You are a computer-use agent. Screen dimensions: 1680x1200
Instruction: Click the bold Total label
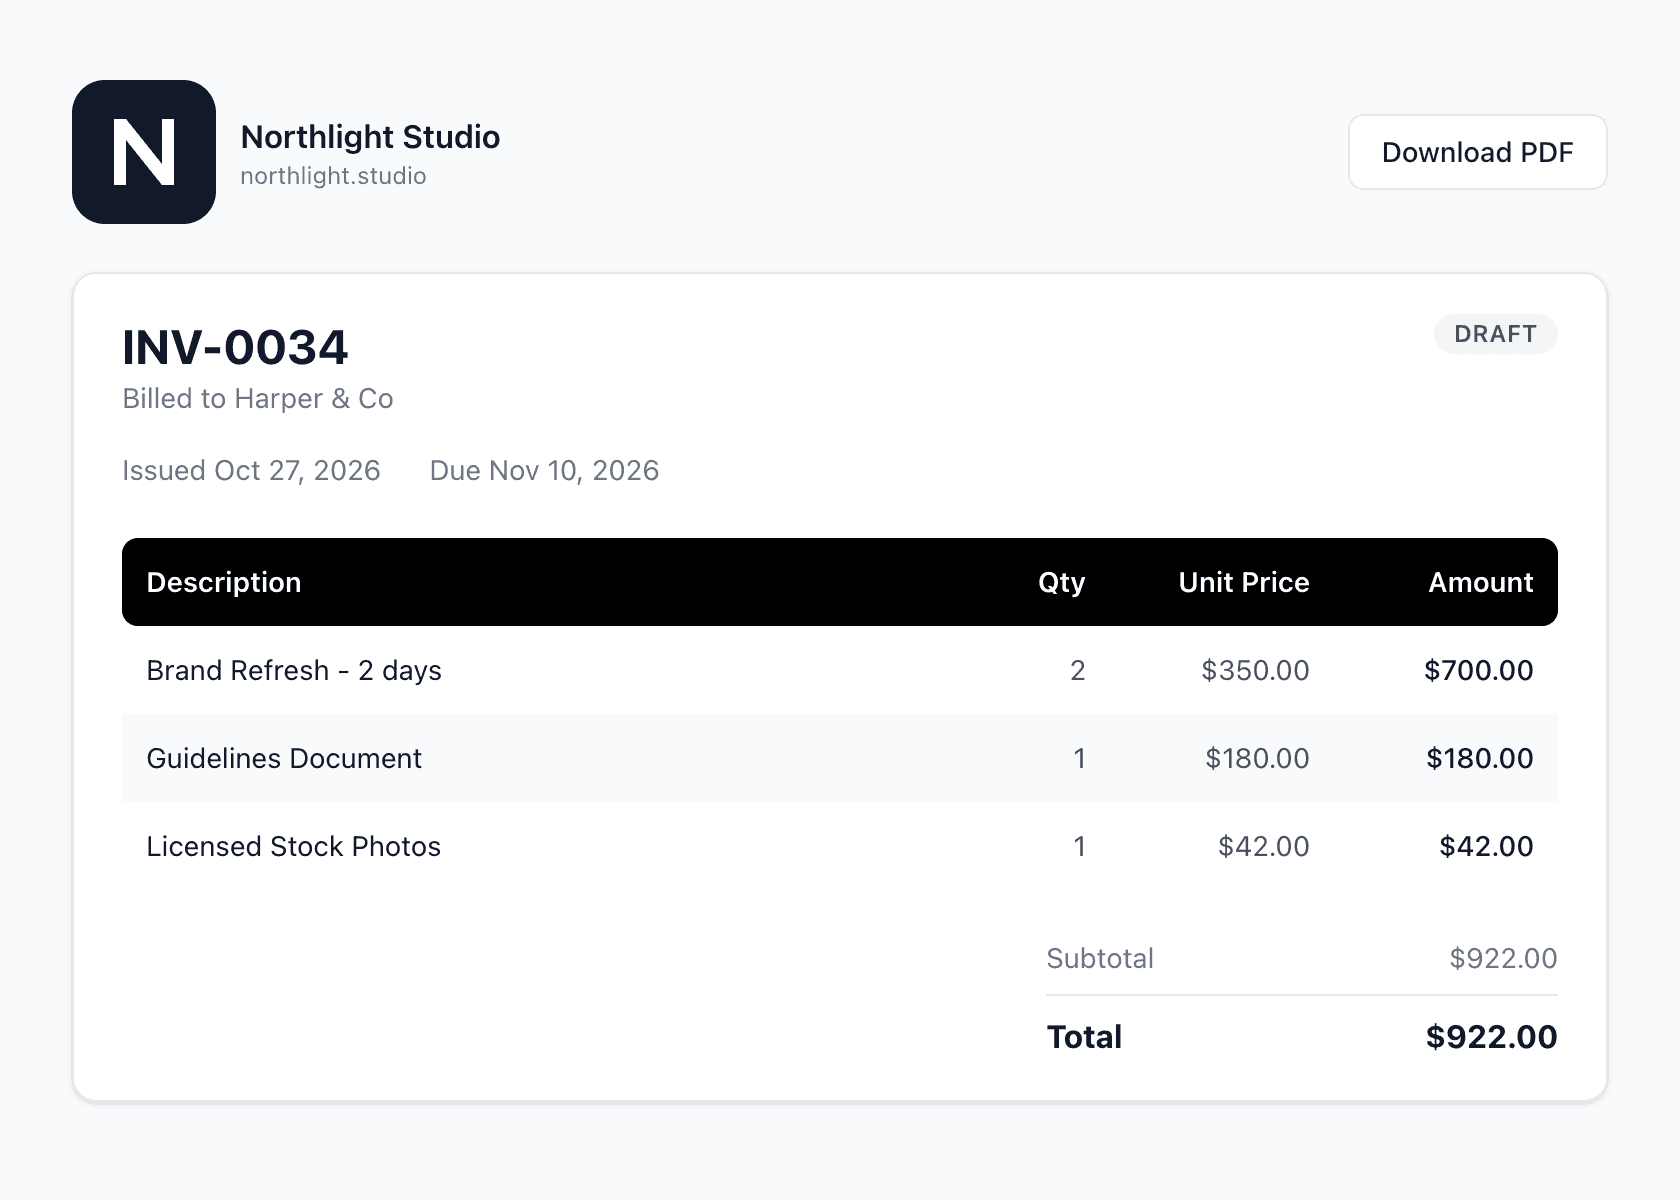(1084, 1037)
